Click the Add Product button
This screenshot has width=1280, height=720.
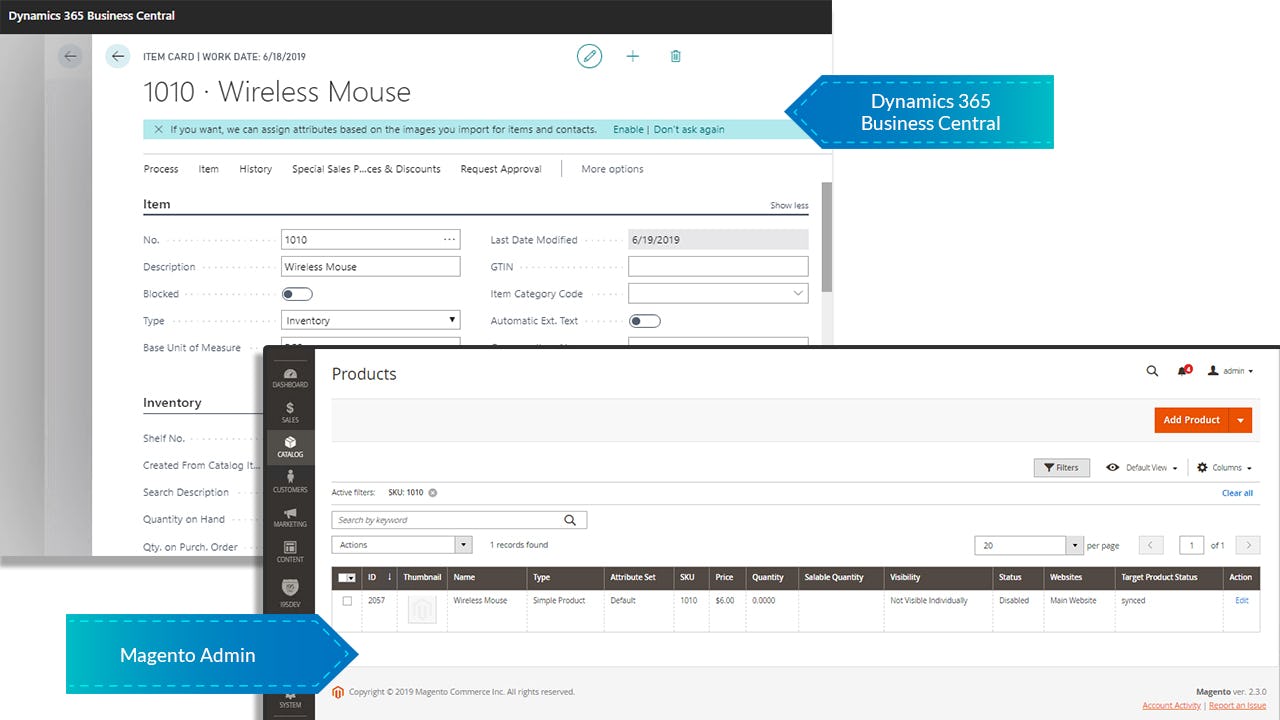pos(1191,420)
